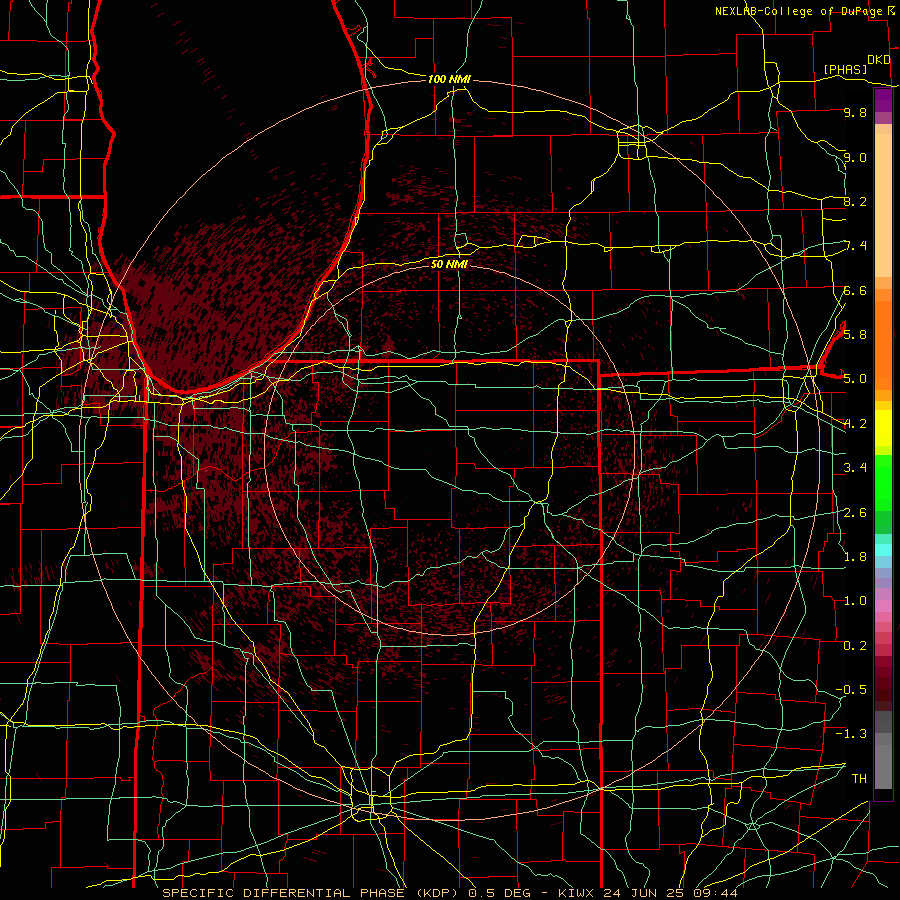Screen dimensions: 900x900
Task: Select the 8.2 scale value
Action: (x=855, y=201)
